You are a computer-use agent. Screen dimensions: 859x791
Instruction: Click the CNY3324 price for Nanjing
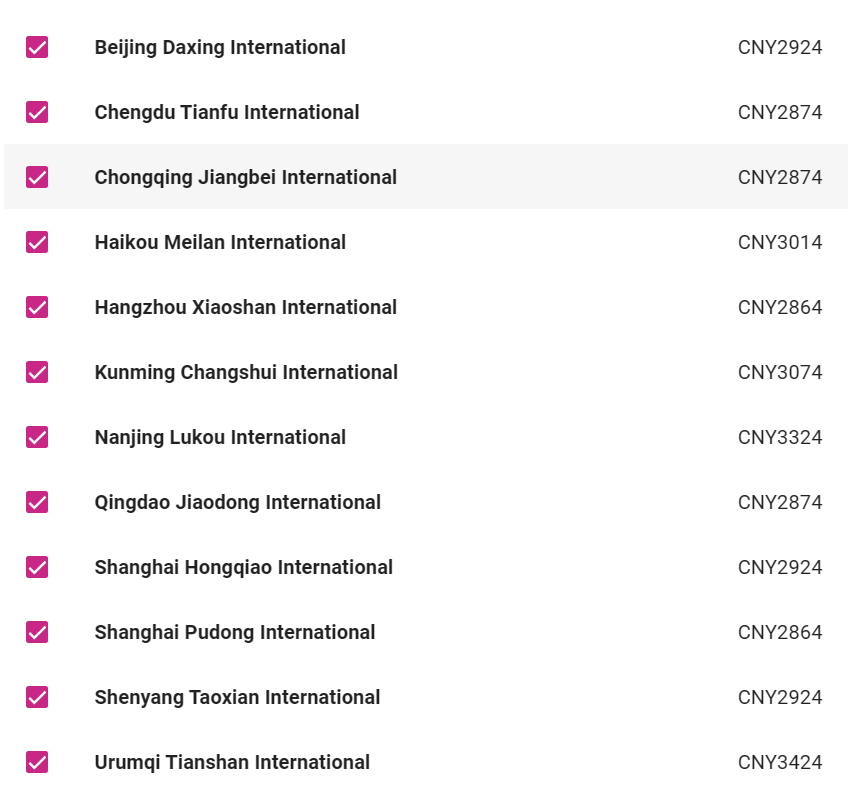pyautogui.click(x=780, y=437)
